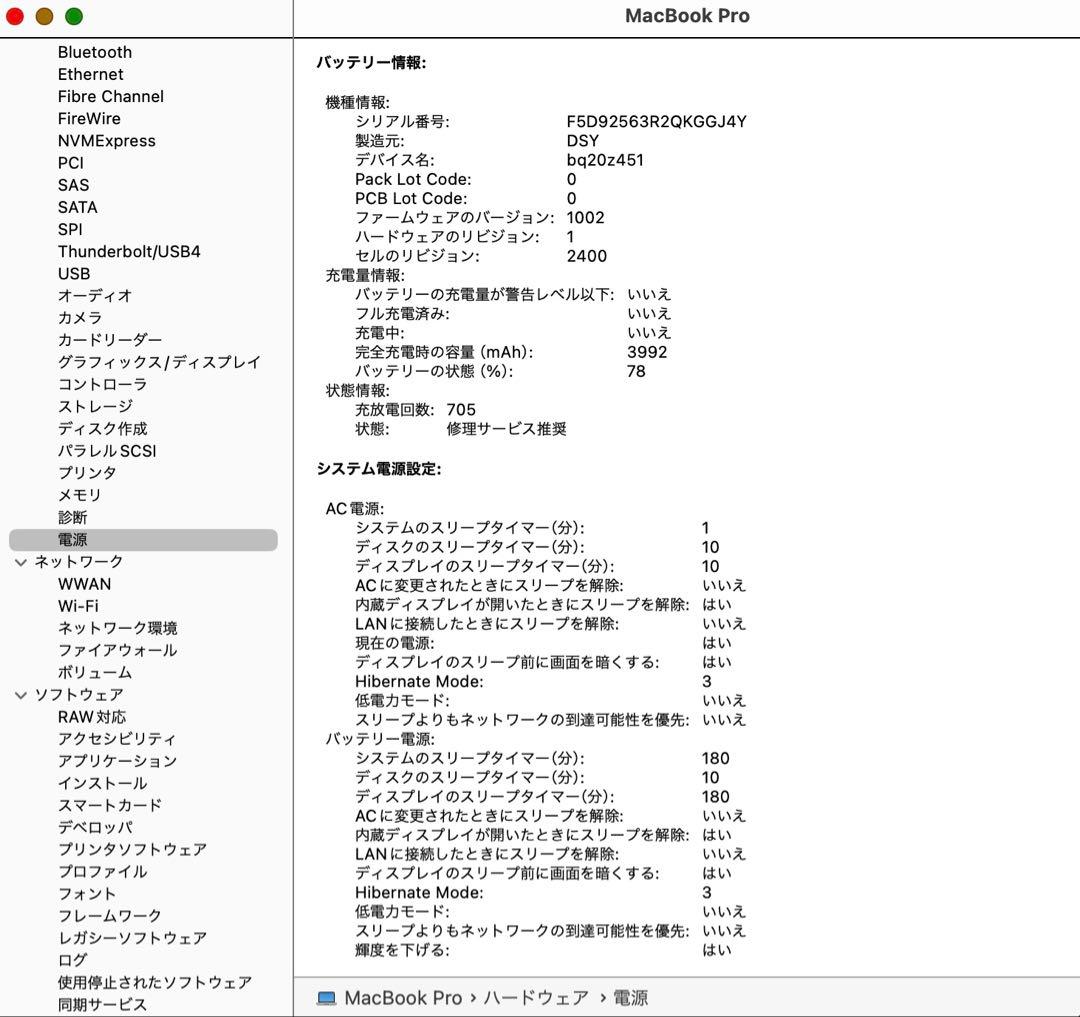This screenshot has width=1080, height=1017.
Task: Collapse the ソフトウェア section
Action: (20, 694)
